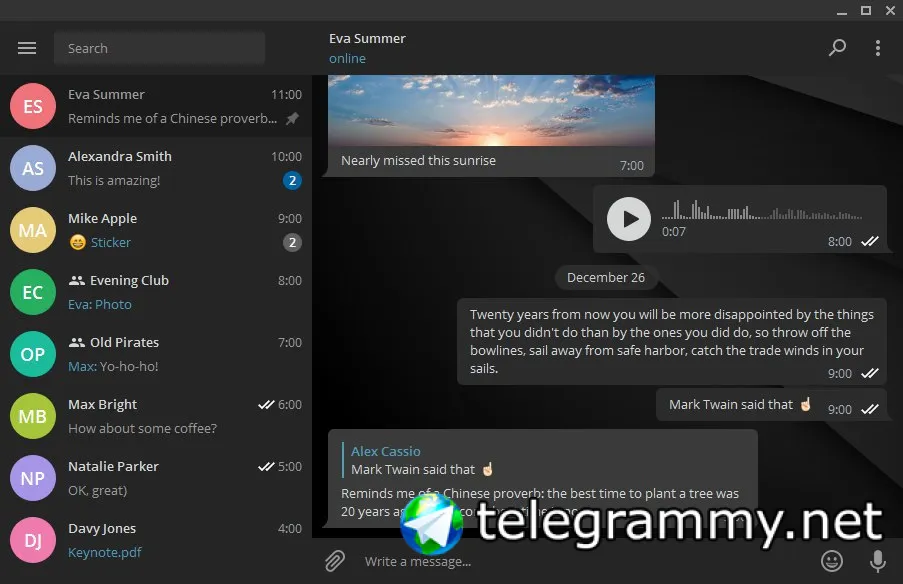Viewport: 903px width, 584px height.
Task: Click the pin icon on Eva Summer
Action: 293,119
